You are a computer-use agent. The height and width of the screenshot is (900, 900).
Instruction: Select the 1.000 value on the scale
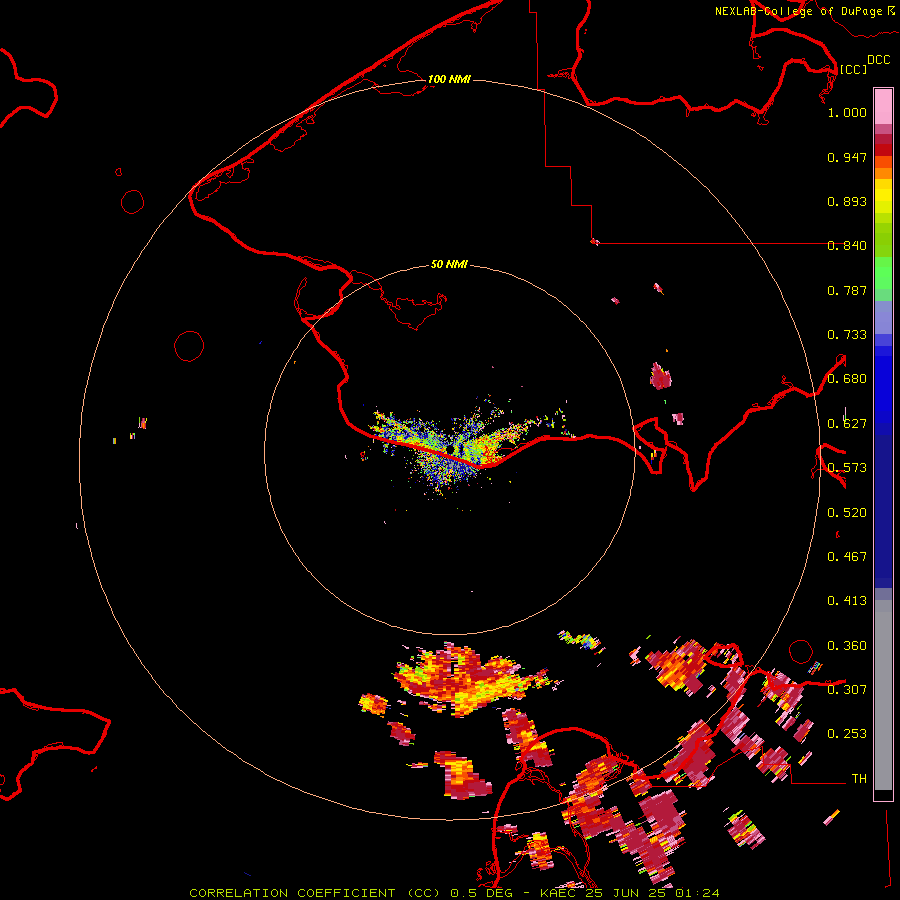tap(847, 112)
